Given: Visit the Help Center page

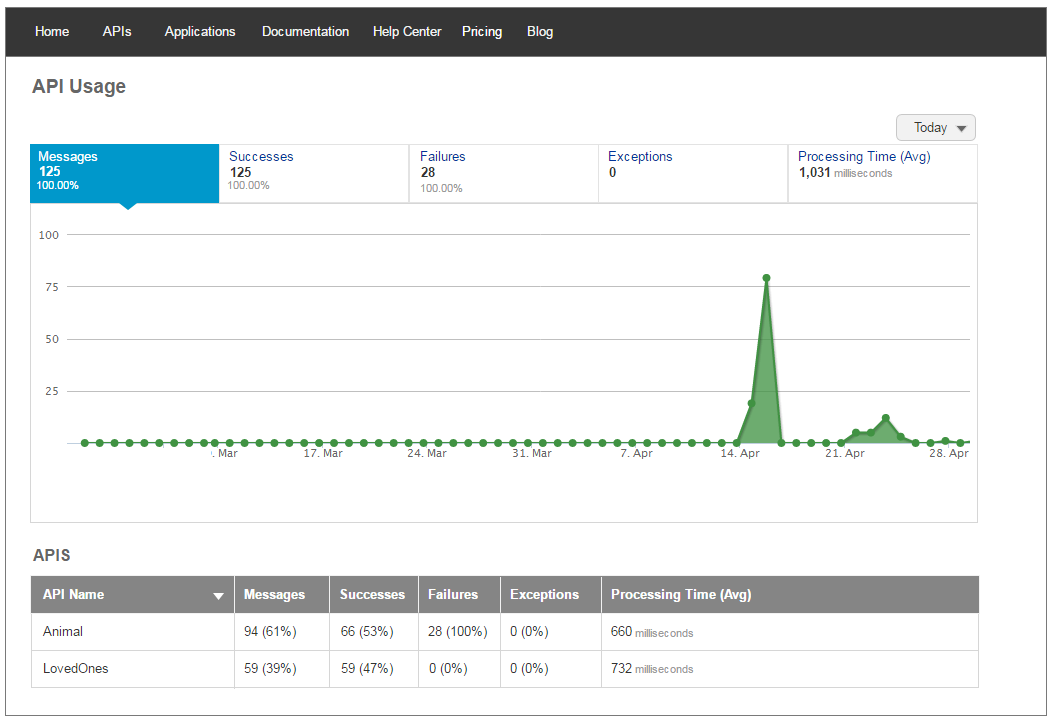Looking at the screenshot, I should [407, 31].
